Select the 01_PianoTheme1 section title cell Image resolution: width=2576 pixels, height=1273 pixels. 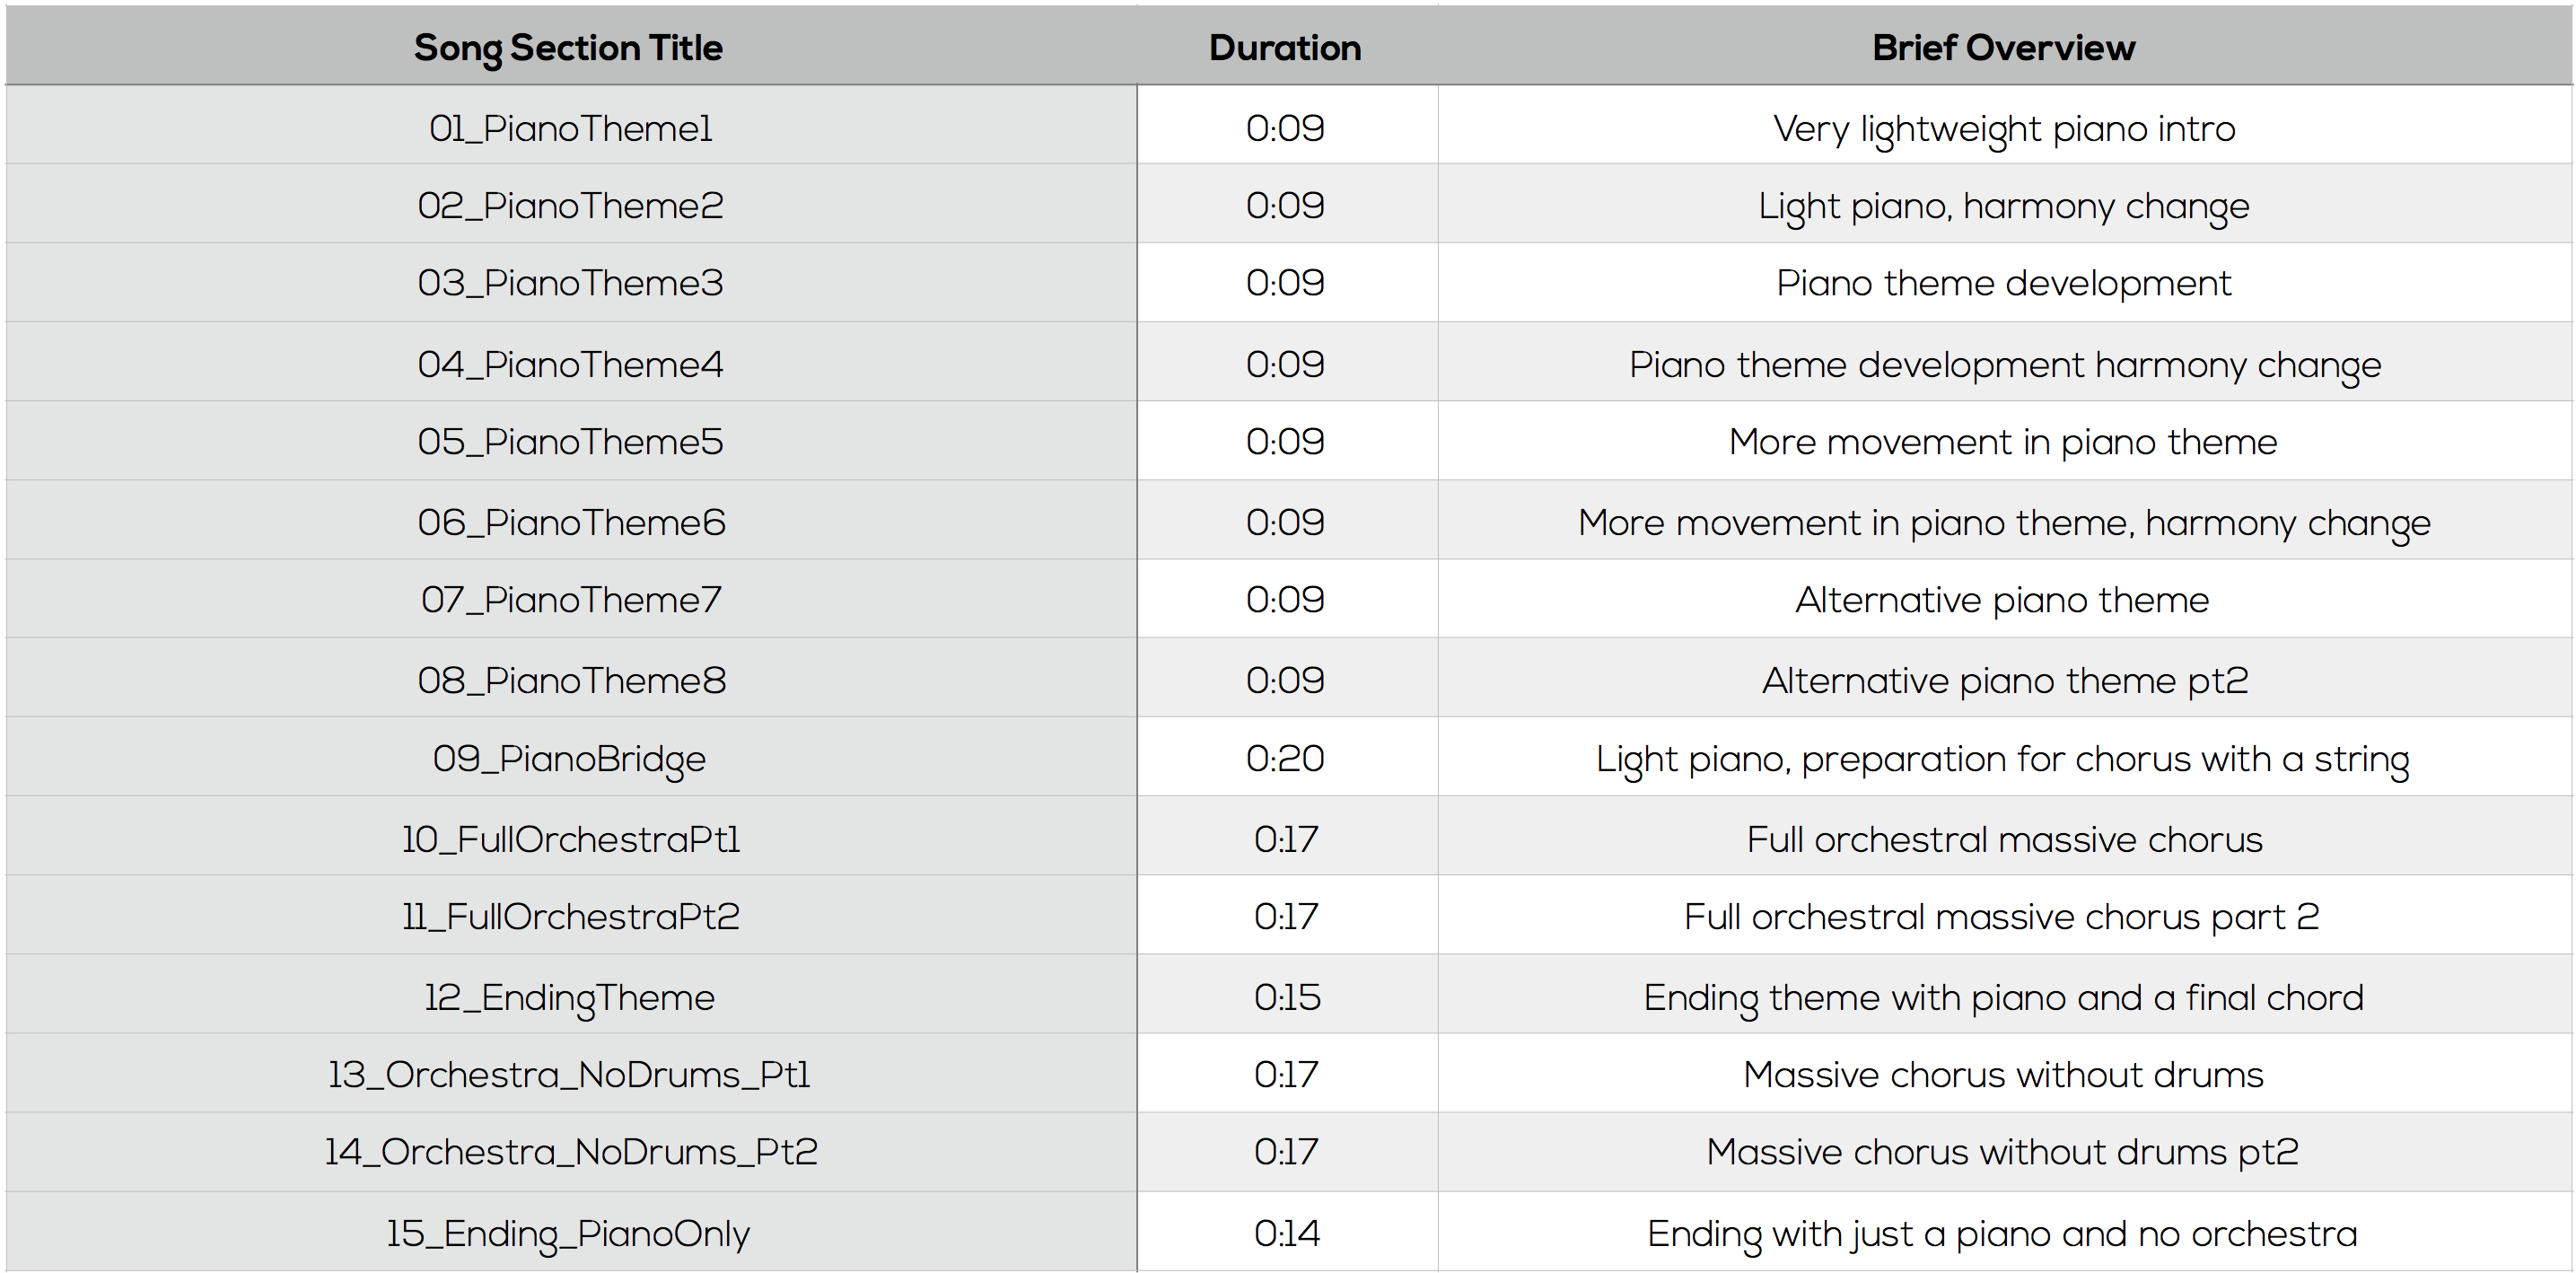pyautogui.click(x=571, y=125)
